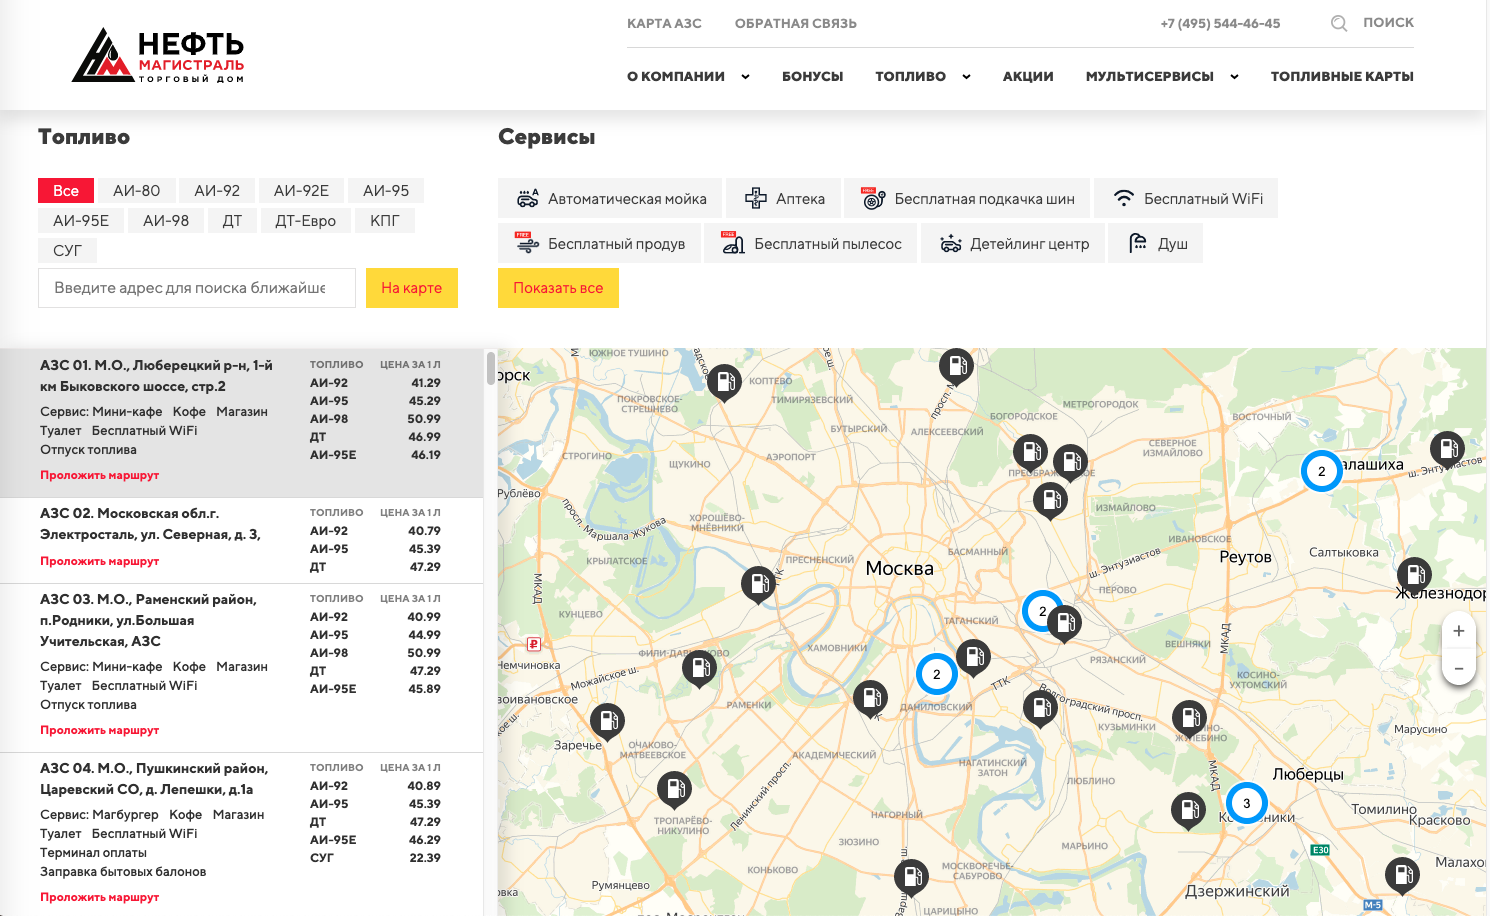Viewport: 1490px width, 916px height.
Task: Select fuel station marker near Жулебино
Action: [x=1189, y=718]
